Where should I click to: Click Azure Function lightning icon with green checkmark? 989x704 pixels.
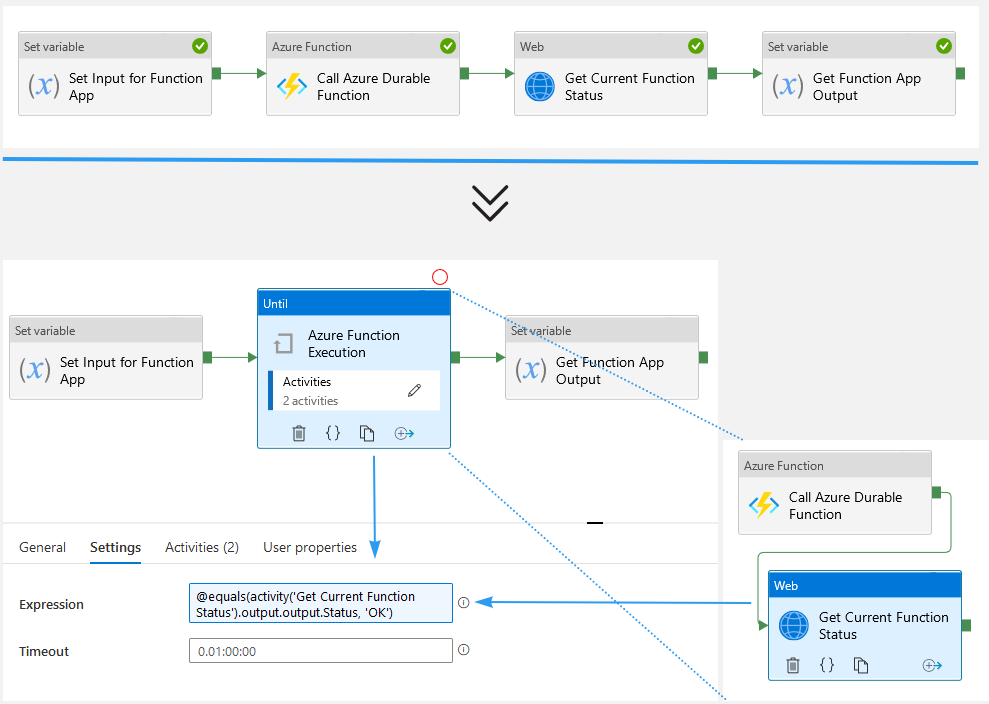click(x=291, y=86)
